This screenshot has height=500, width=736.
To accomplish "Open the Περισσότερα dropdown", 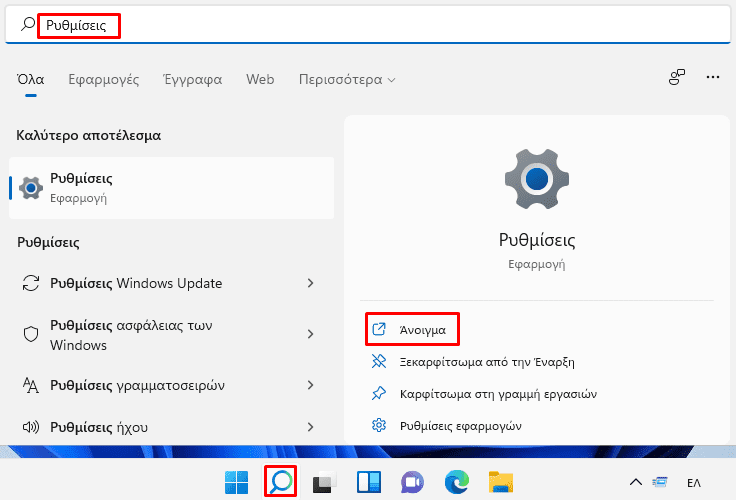I will click(347, 80).
